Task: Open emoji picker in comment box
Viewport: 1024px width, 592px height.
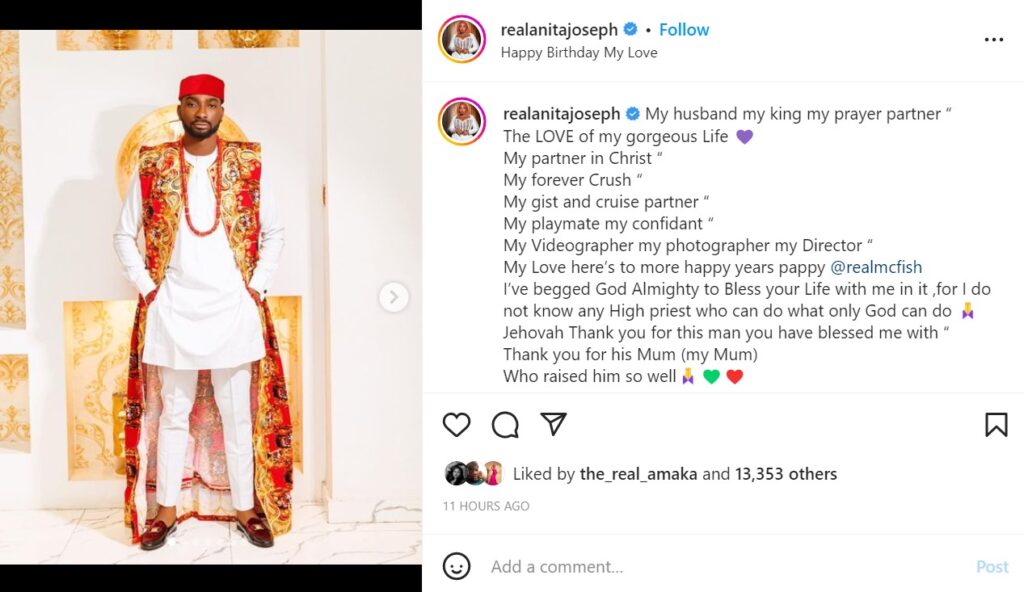Action: [457, 566]
